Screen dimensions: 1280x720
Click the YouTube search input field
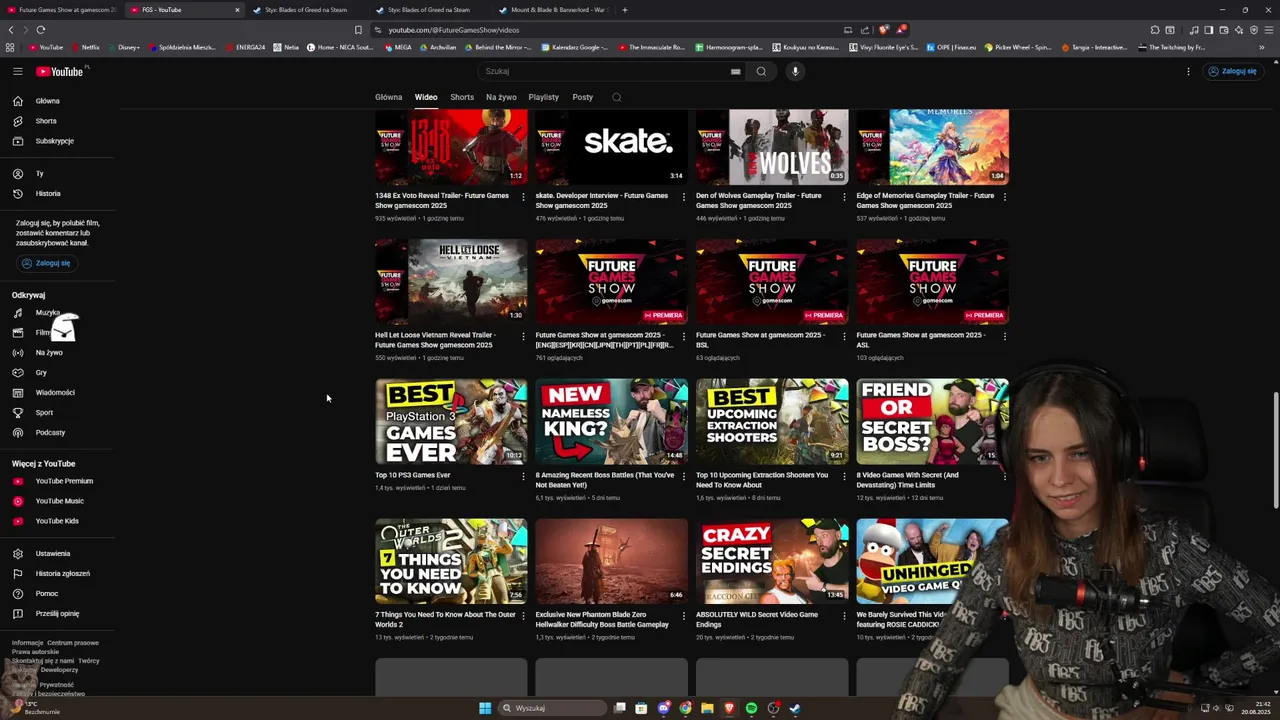pos(603,71)
